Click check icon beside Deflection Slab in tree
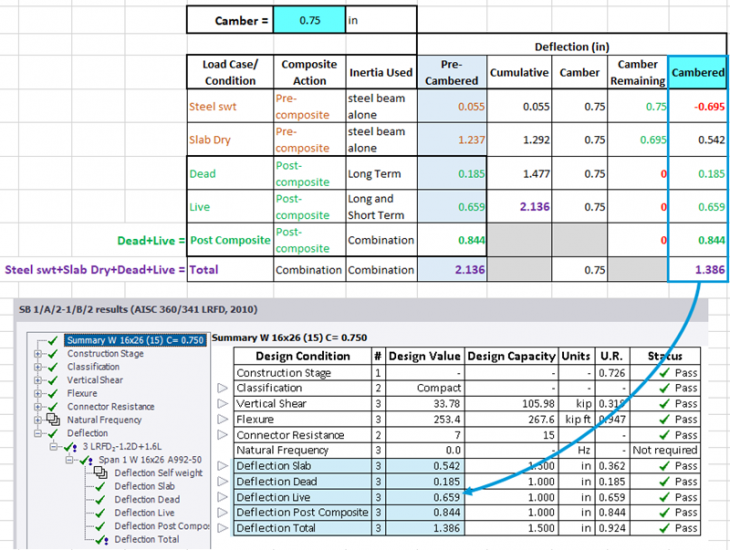730x550 pixels. pos(100,486)
